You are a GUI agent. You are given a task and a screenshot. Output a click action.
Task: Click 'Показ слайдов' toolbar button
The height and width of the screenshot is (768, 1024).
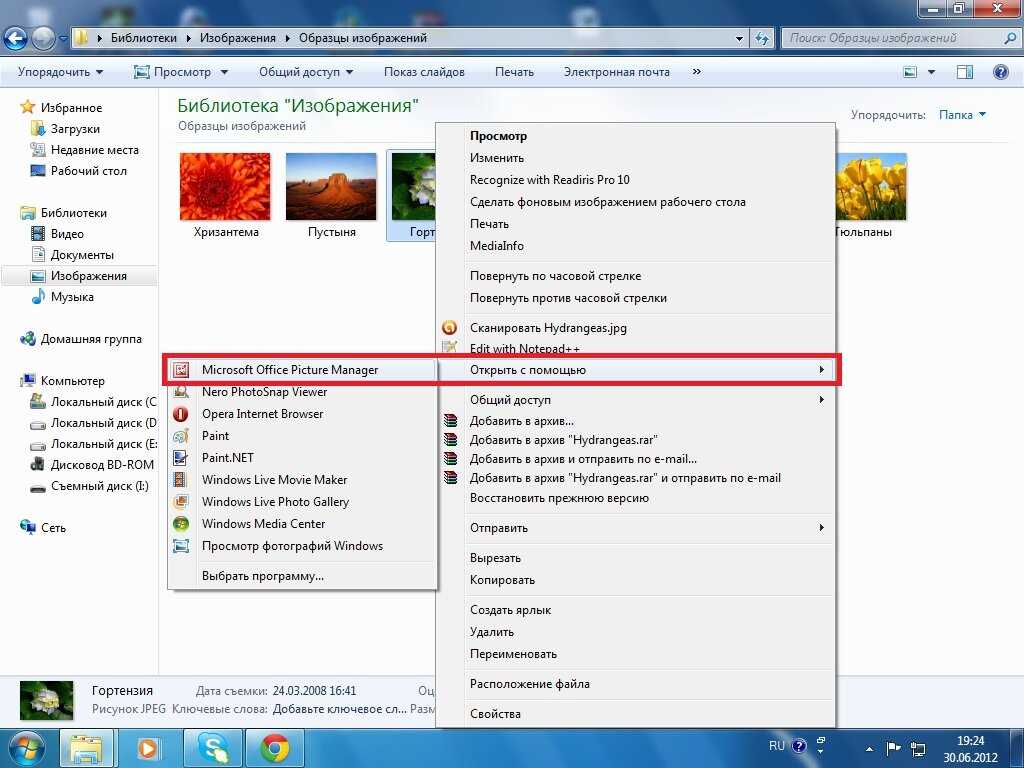click(x=424, y=72)
